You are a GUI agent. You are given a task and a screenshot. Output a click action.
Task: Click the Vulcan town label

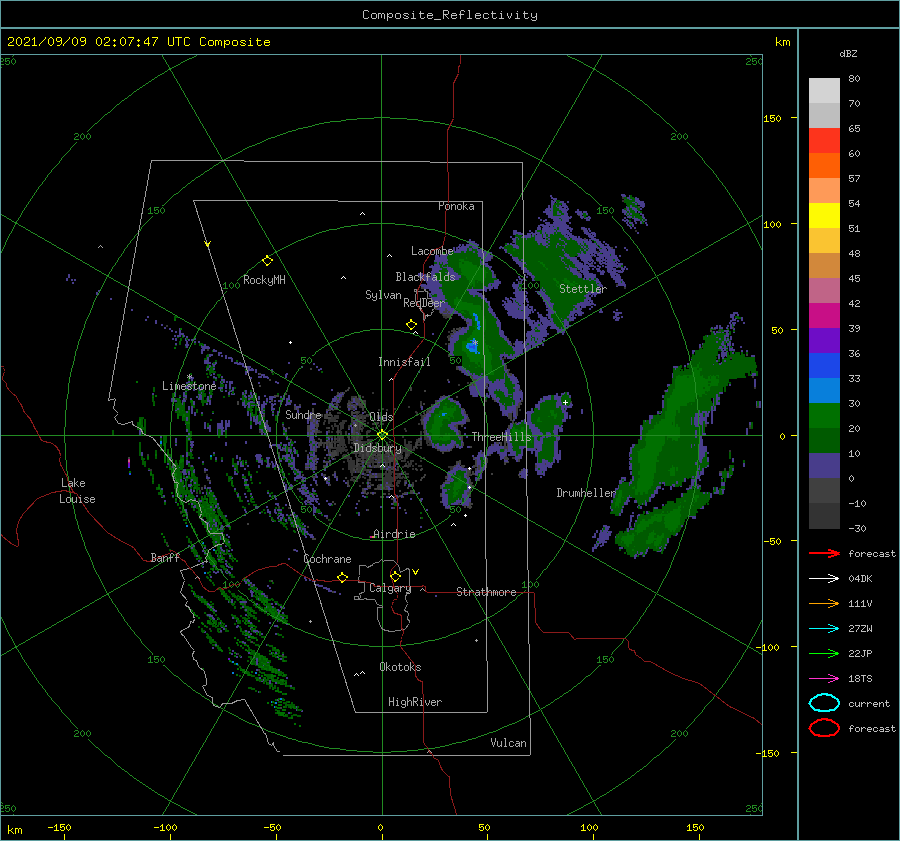509,743
